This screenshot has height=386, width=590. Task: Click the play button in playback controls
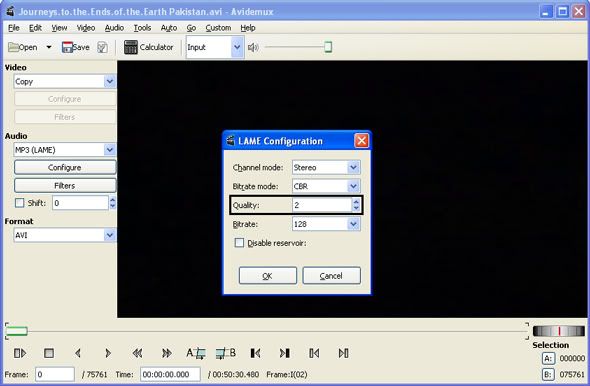point(20,353)
